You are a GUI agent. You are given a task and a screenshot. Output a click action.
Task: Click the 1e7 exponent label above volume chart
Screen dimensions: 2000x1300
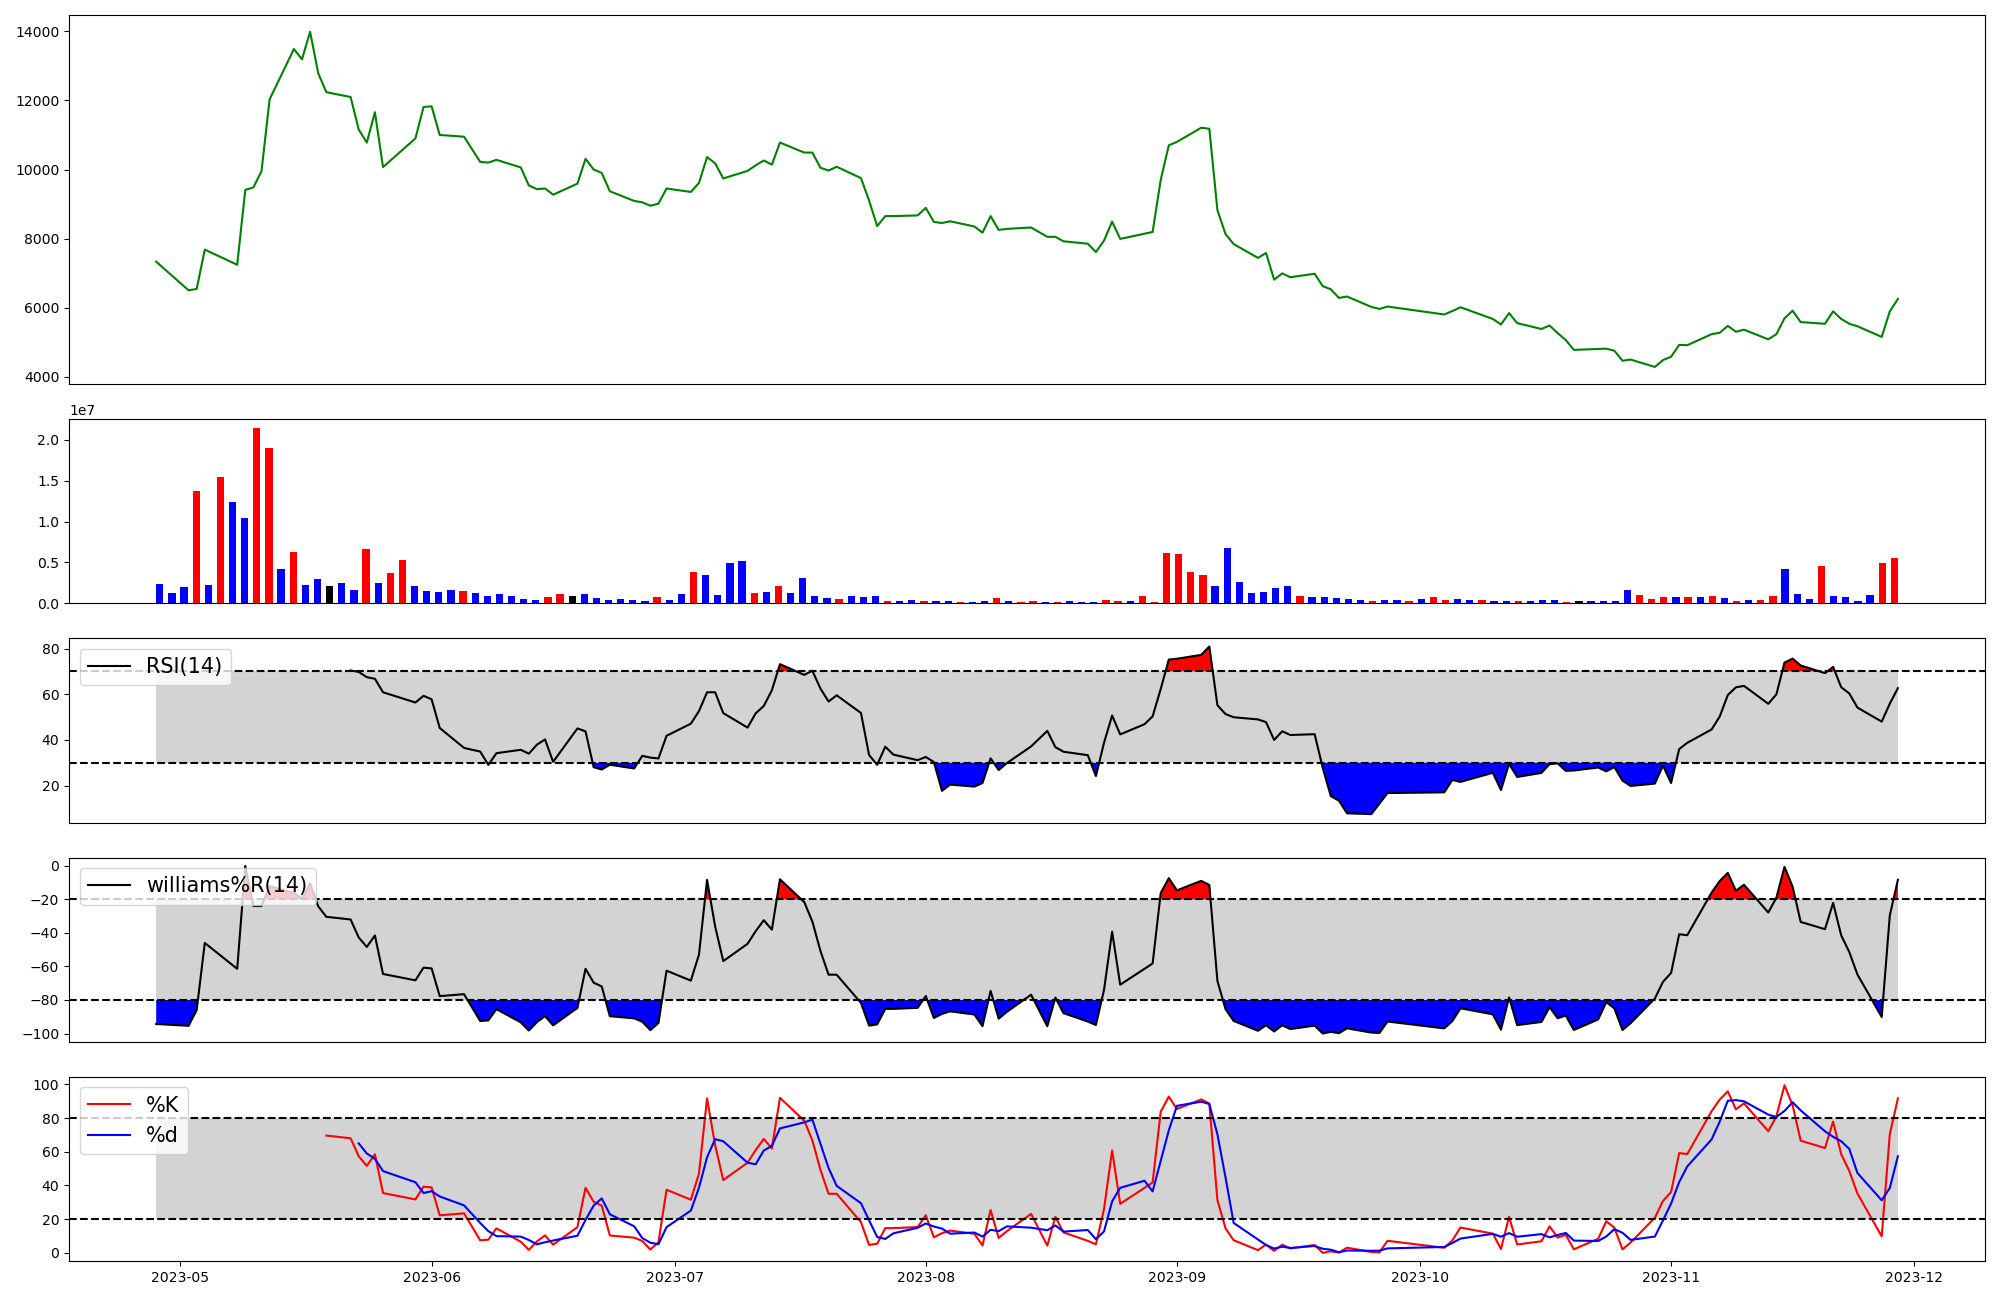[82, 410]
